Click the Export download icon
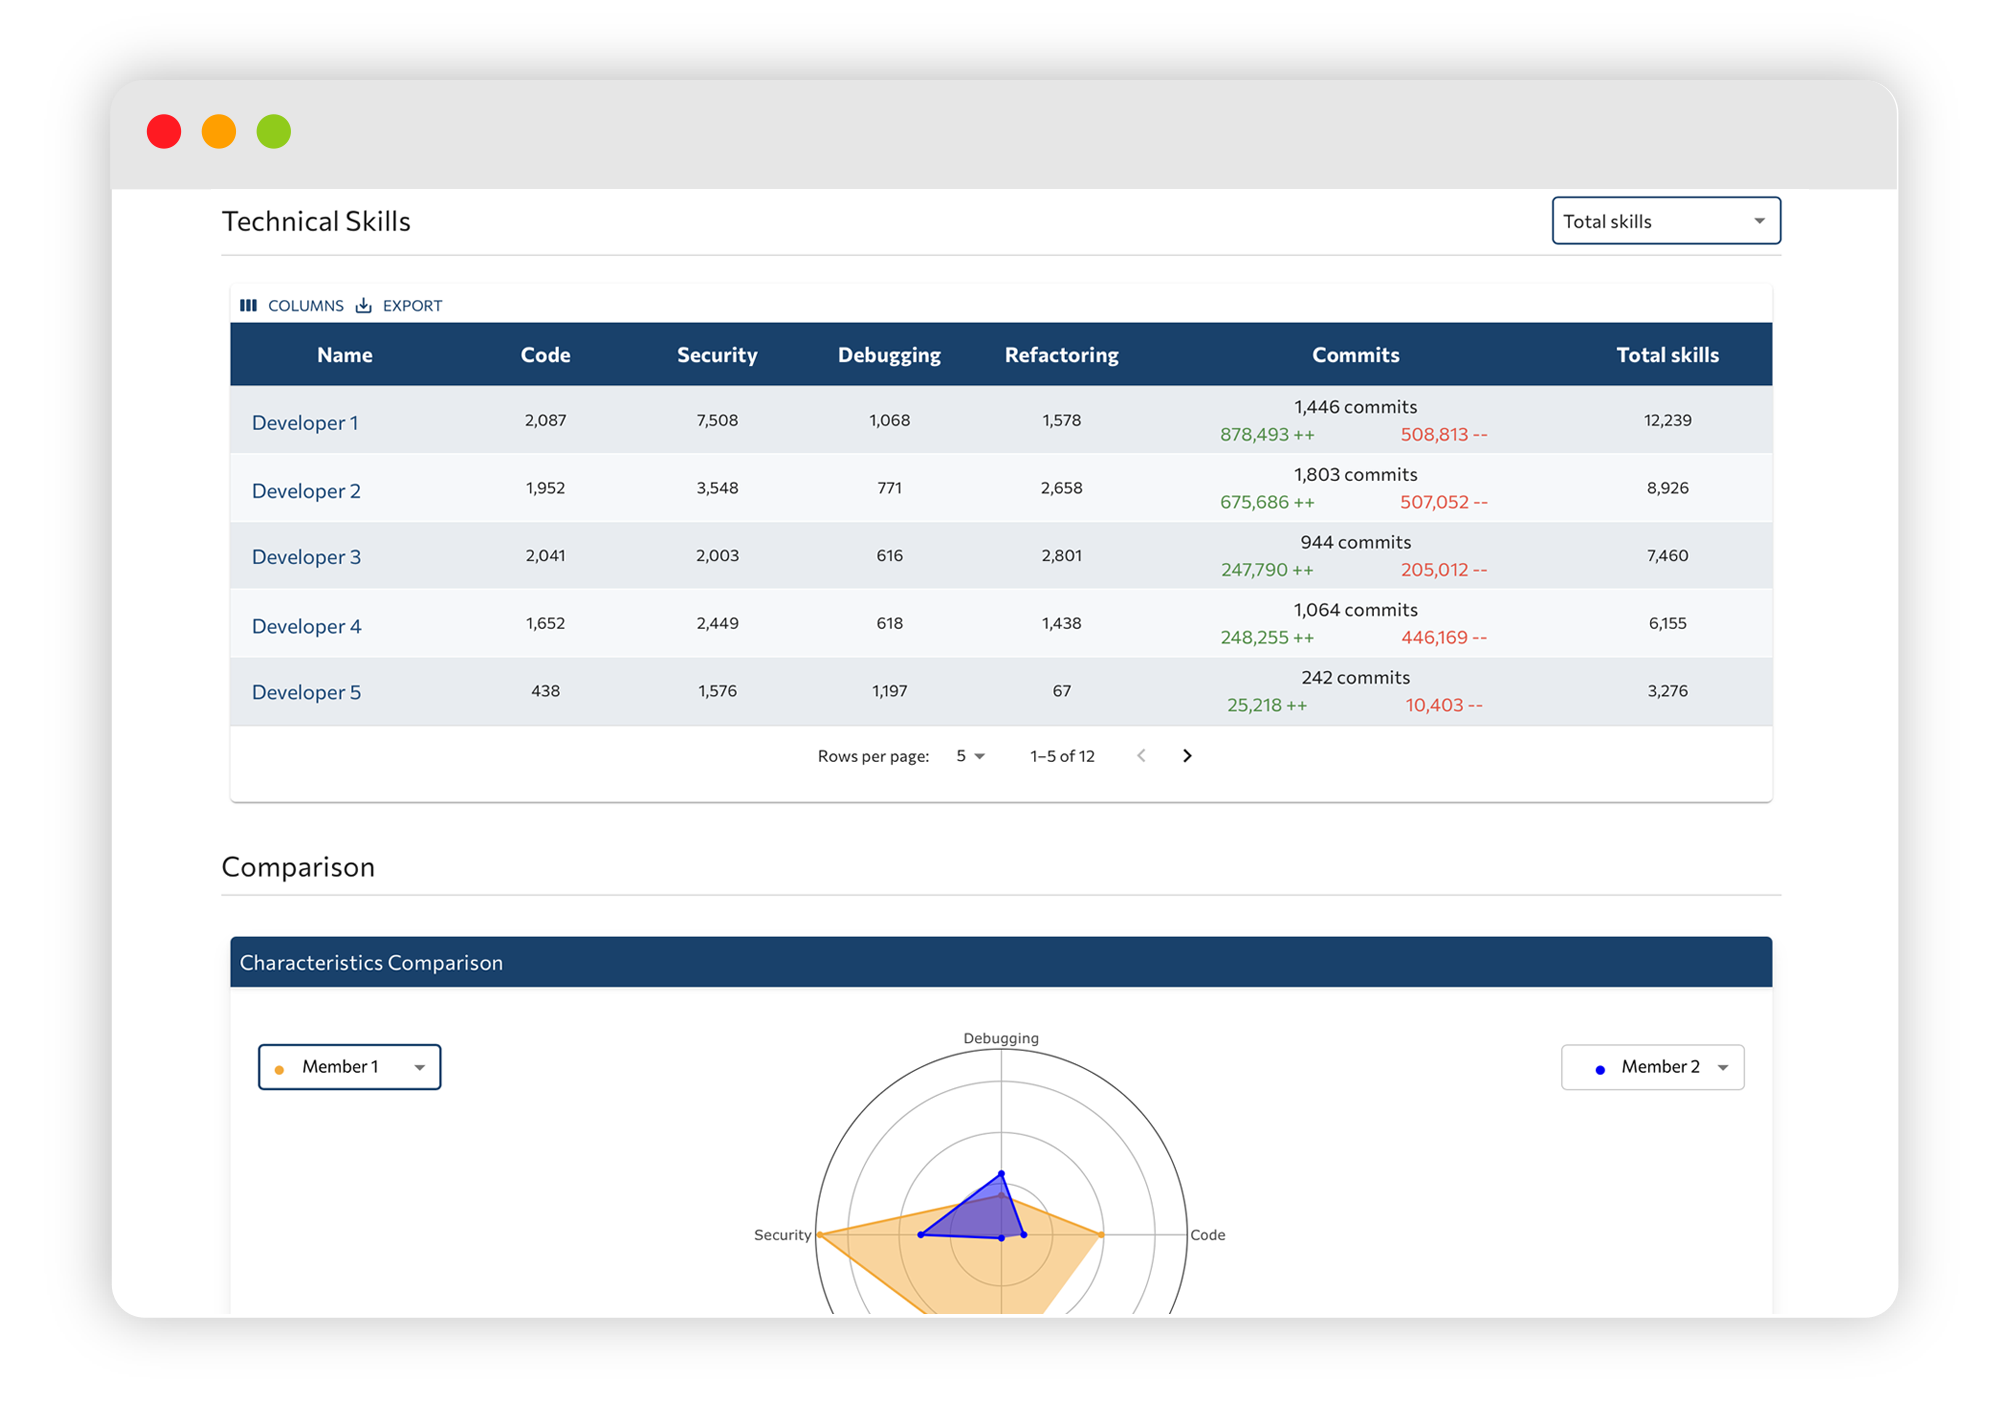 pos(364,304)
